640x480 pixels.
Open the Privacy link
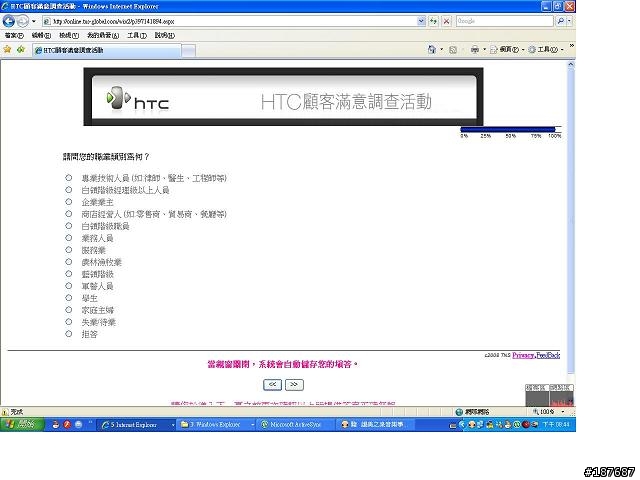pyautogui.click(x=523, y=355)
